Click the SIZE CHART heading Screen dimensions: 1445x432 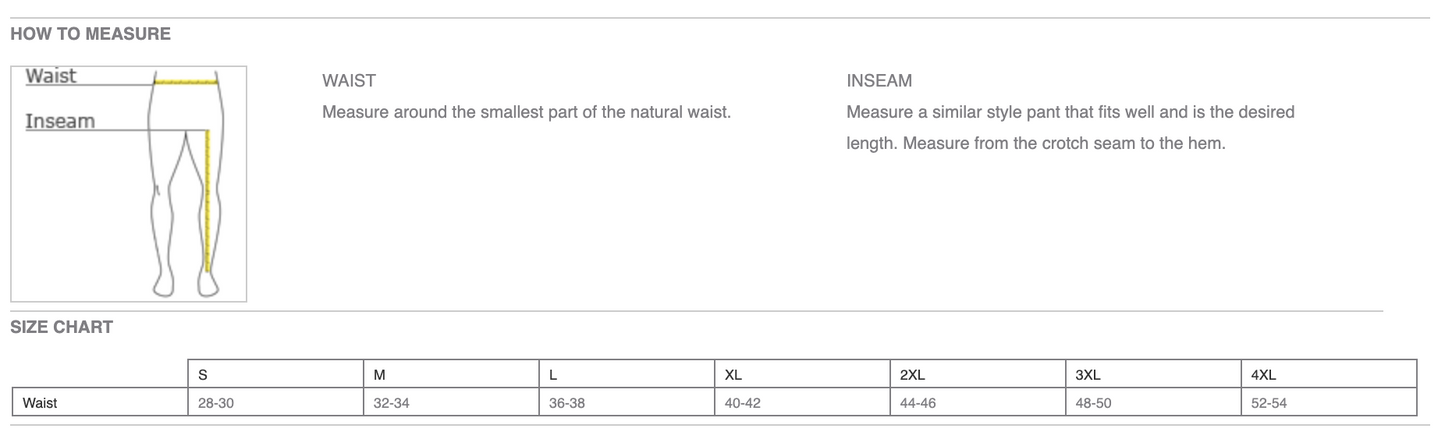(x=62, y=327)
